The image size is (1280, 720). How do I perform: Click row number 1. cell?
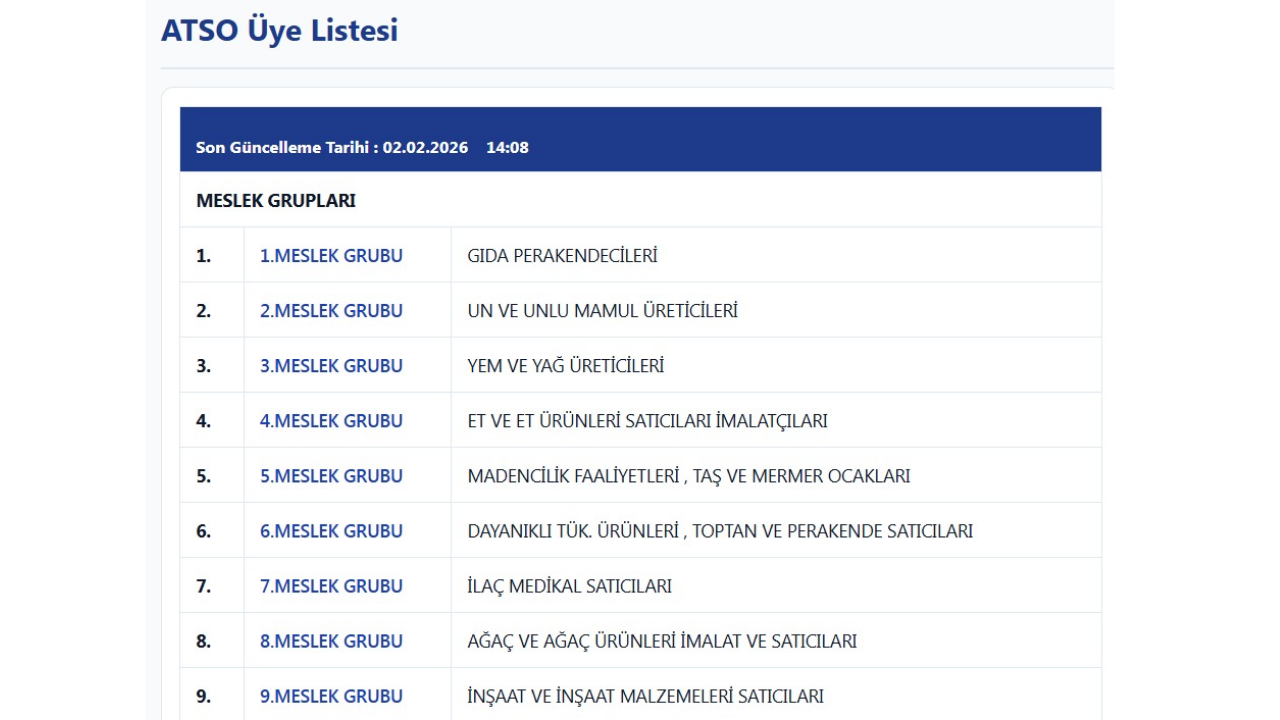212,255
